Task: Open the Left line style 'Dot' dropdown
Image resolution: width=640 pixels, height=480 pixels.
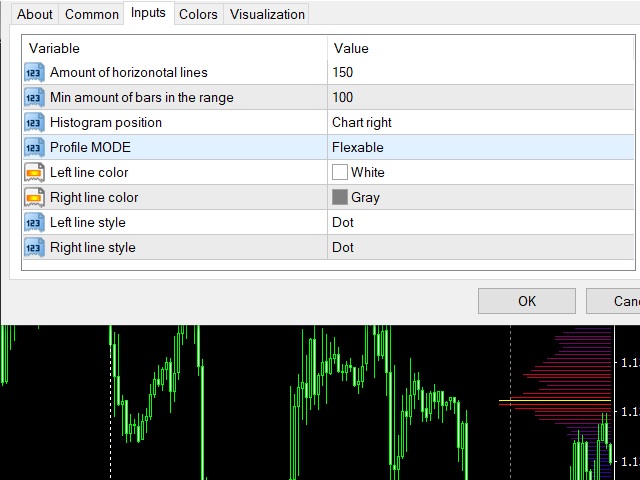Action: point(480,223)
